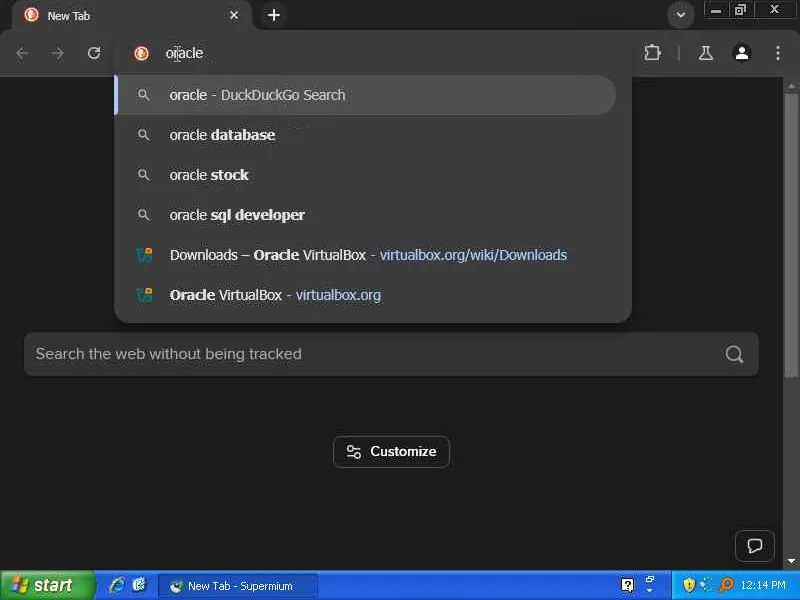This screenshot has width=800, height=600.
Task: Close the New Tab tab
Action: 234,15
